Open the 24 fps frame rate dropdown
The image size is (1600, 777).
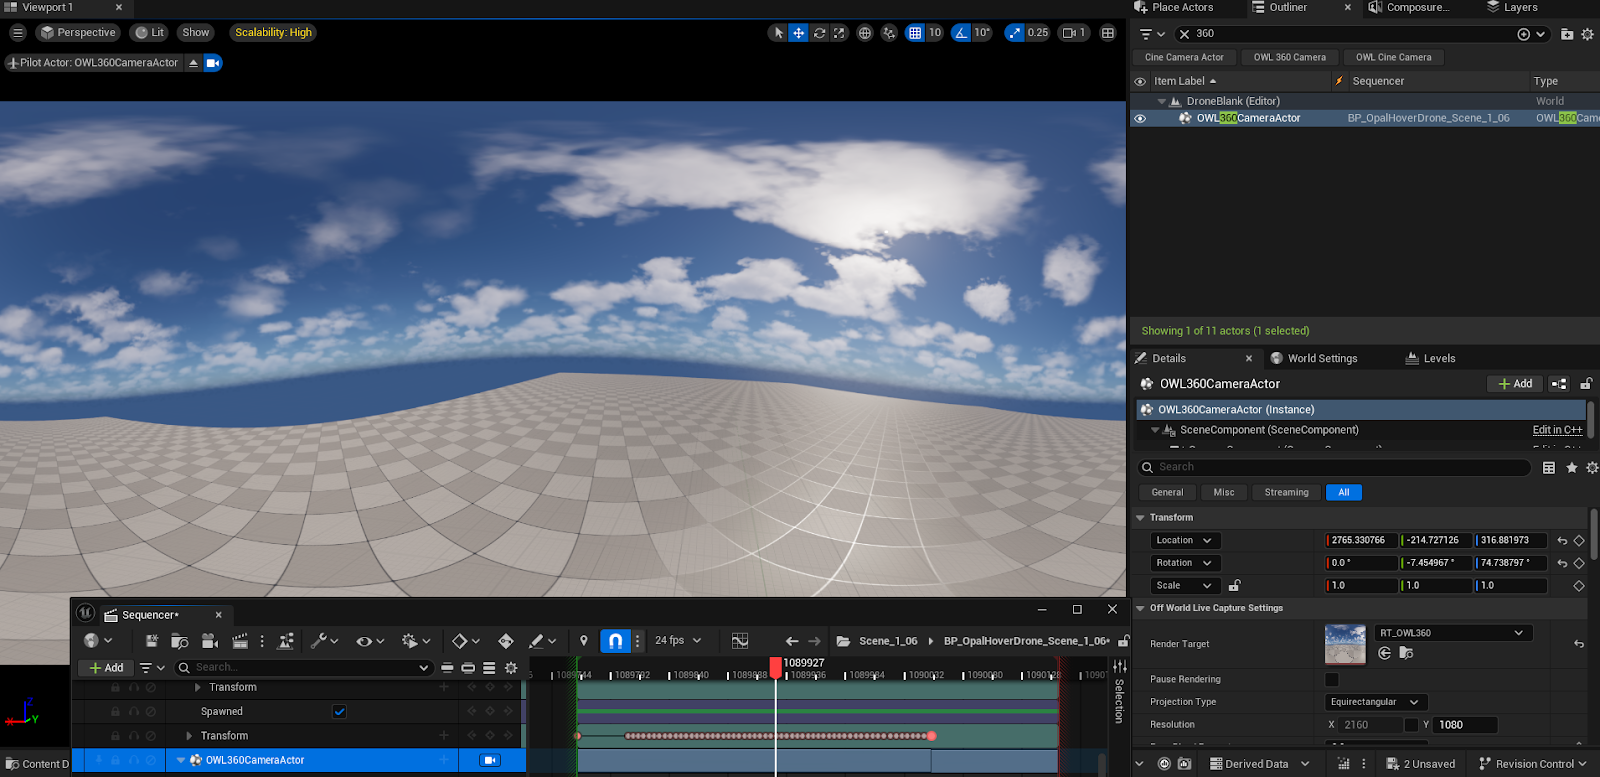(678, 641)
